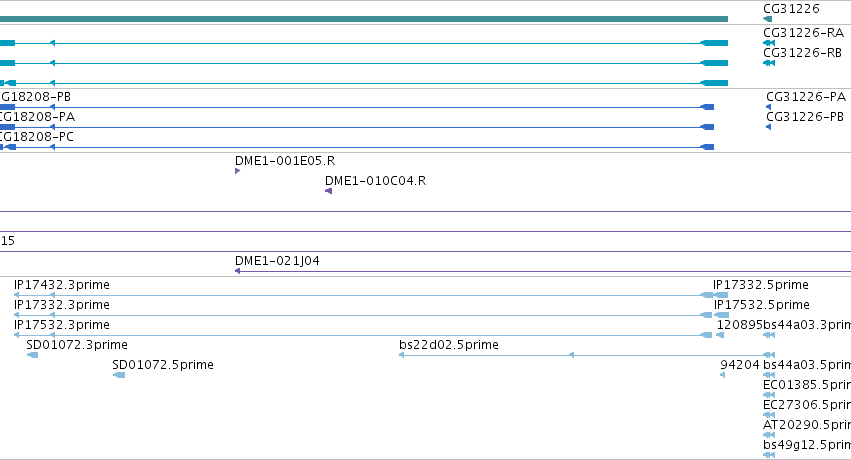Viewport: 851px width, 460px height.
Task: Click the IP17532.3prime EST label
Action: pyautogui.click(x=62, y=325)
